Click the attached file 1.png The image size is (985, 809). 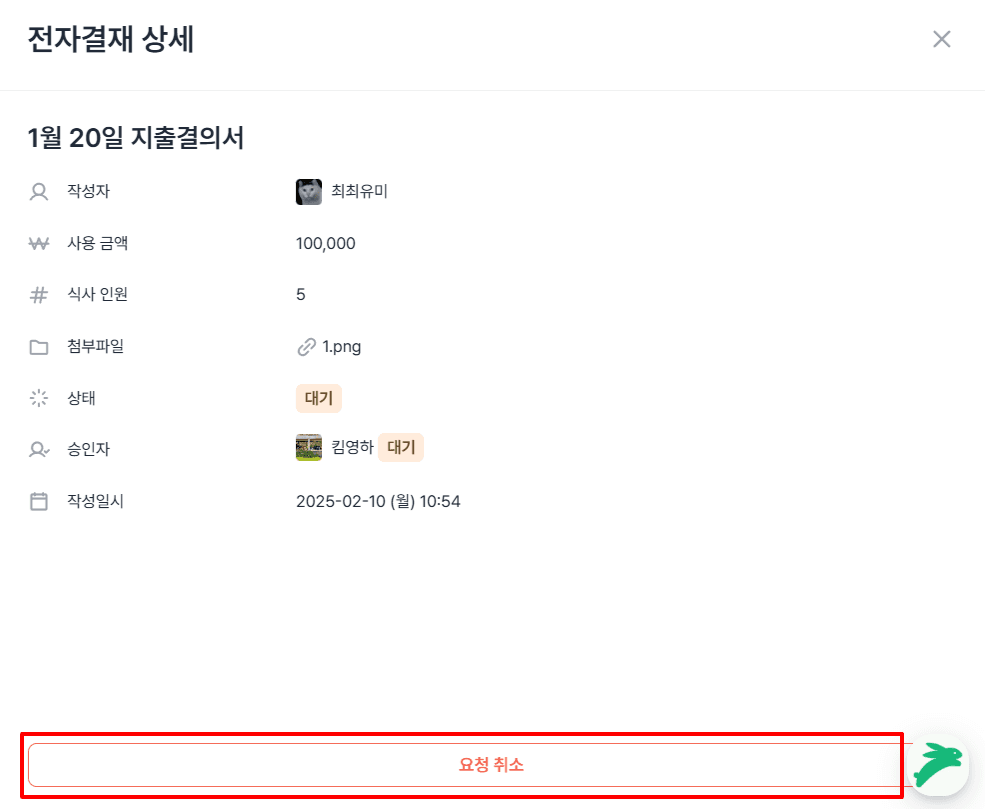(x=340, y=346)
